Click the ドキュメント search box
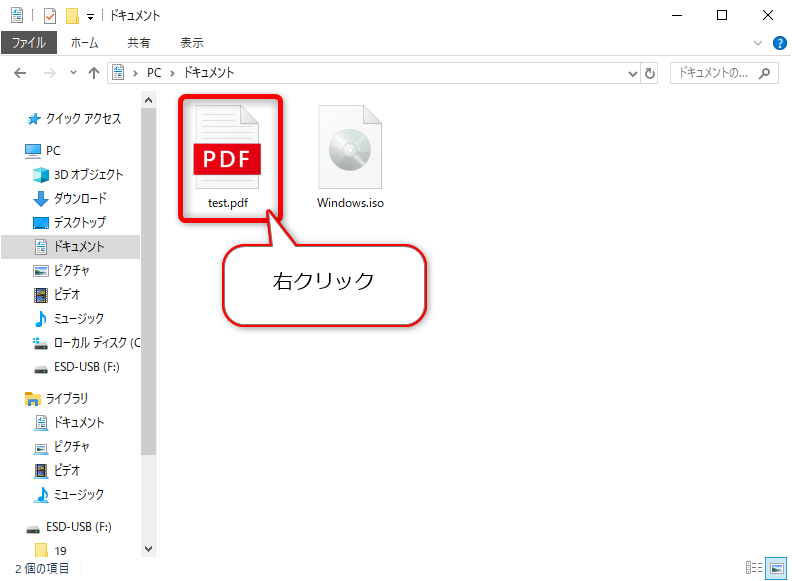Viewport: 792px width, 581px height. (715, 73)
